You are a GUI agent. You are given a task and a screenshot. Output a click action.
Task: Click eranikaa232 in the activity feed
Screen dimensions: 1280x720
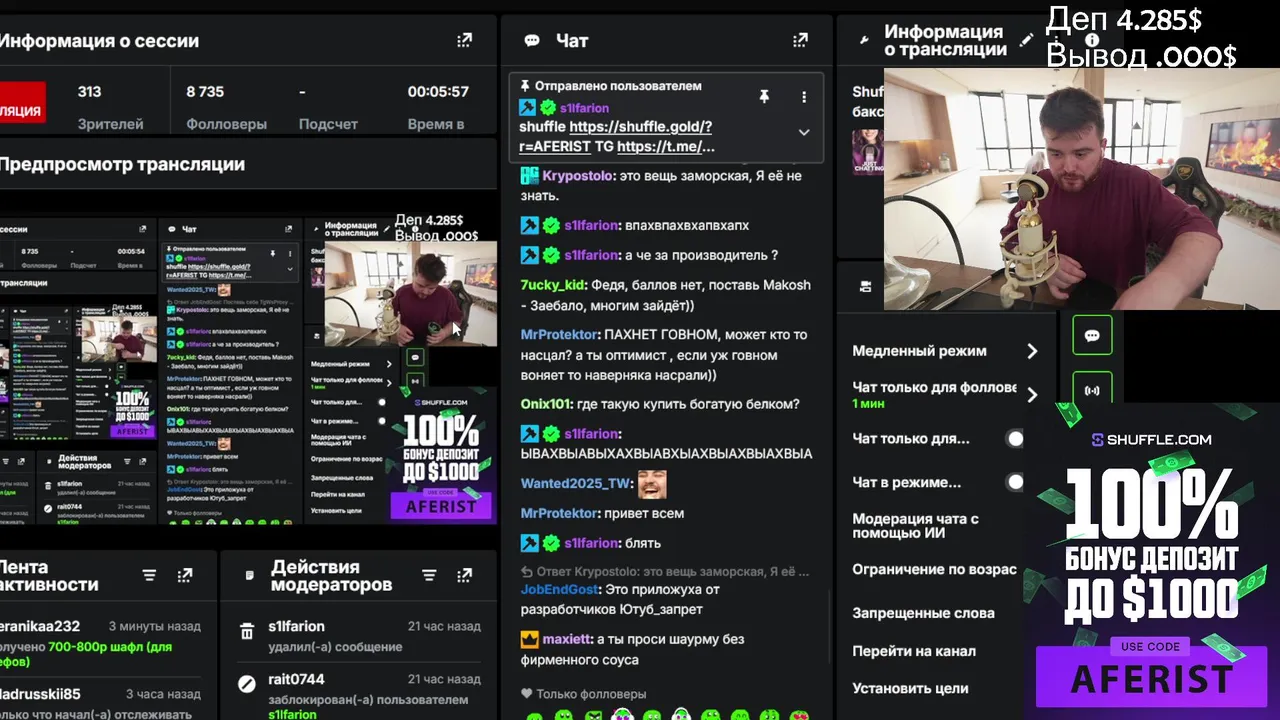pyautogui.click(x=40, y=626)
